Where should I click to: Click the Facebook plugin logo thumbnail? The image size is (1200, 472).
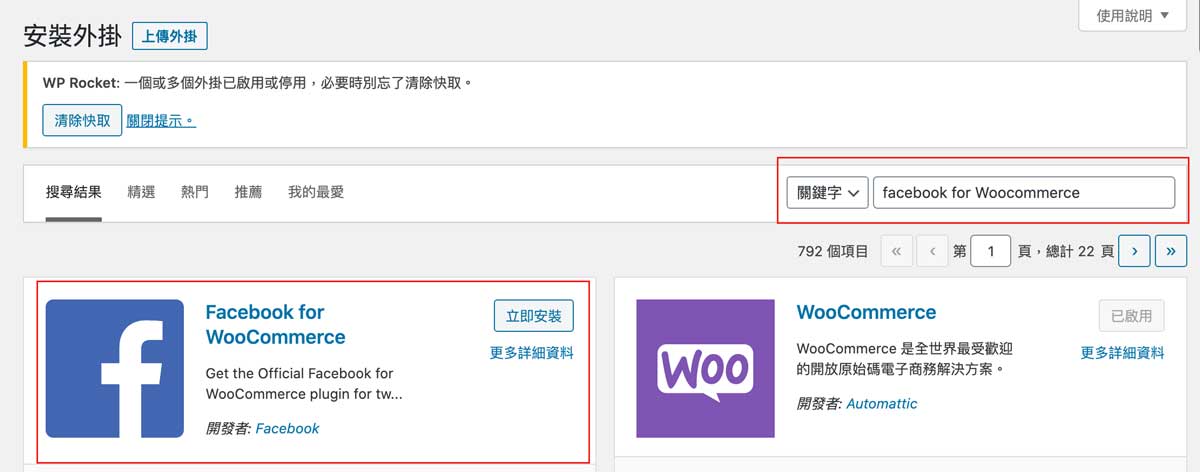(x=115, y=368)
